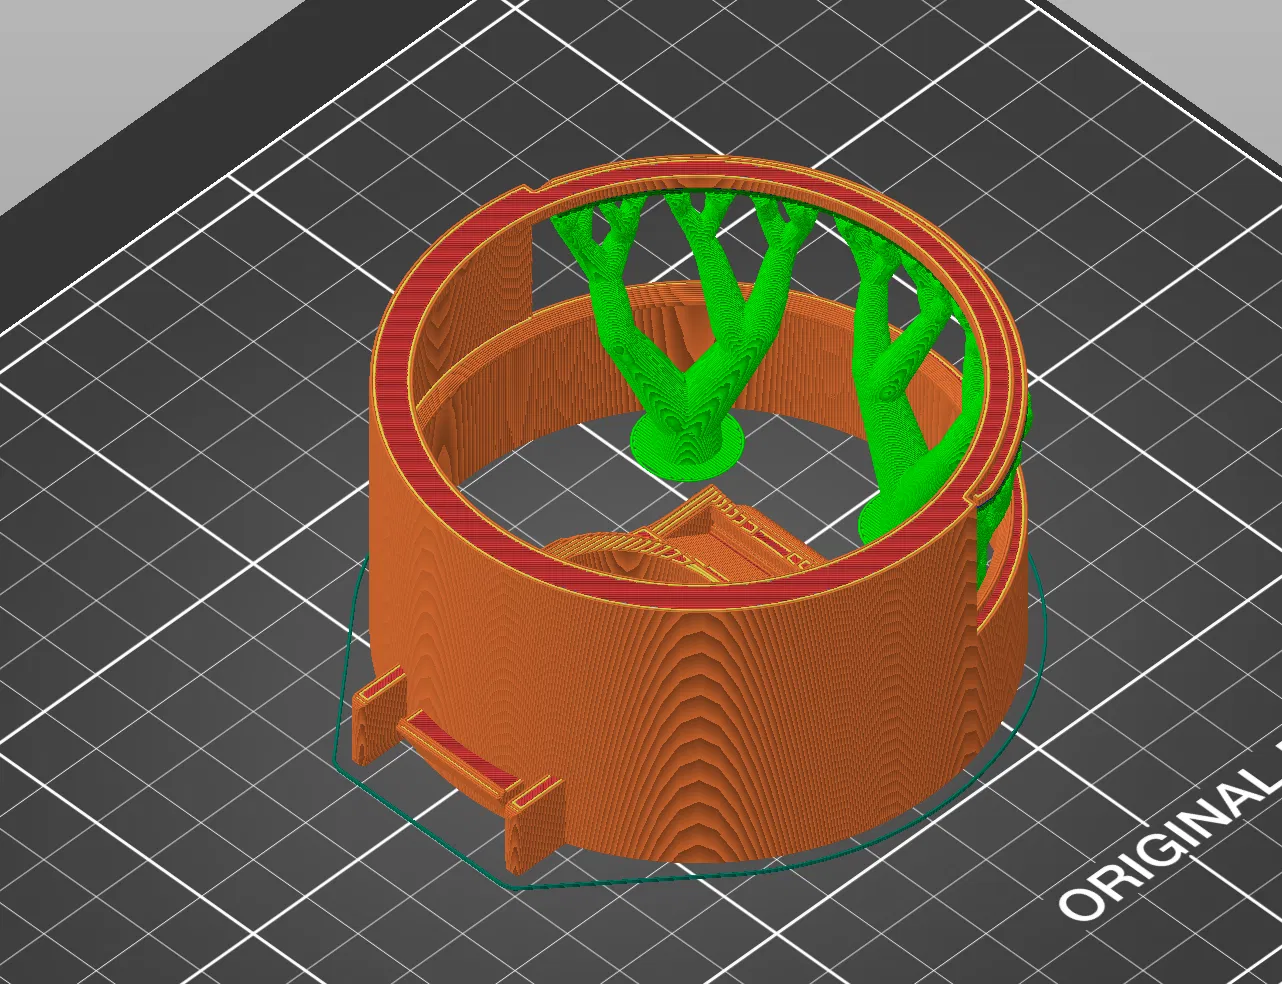The image size is (1282, 984).
Task: Click the small orange bracket at model base
Action: click(x=458, y=765)
